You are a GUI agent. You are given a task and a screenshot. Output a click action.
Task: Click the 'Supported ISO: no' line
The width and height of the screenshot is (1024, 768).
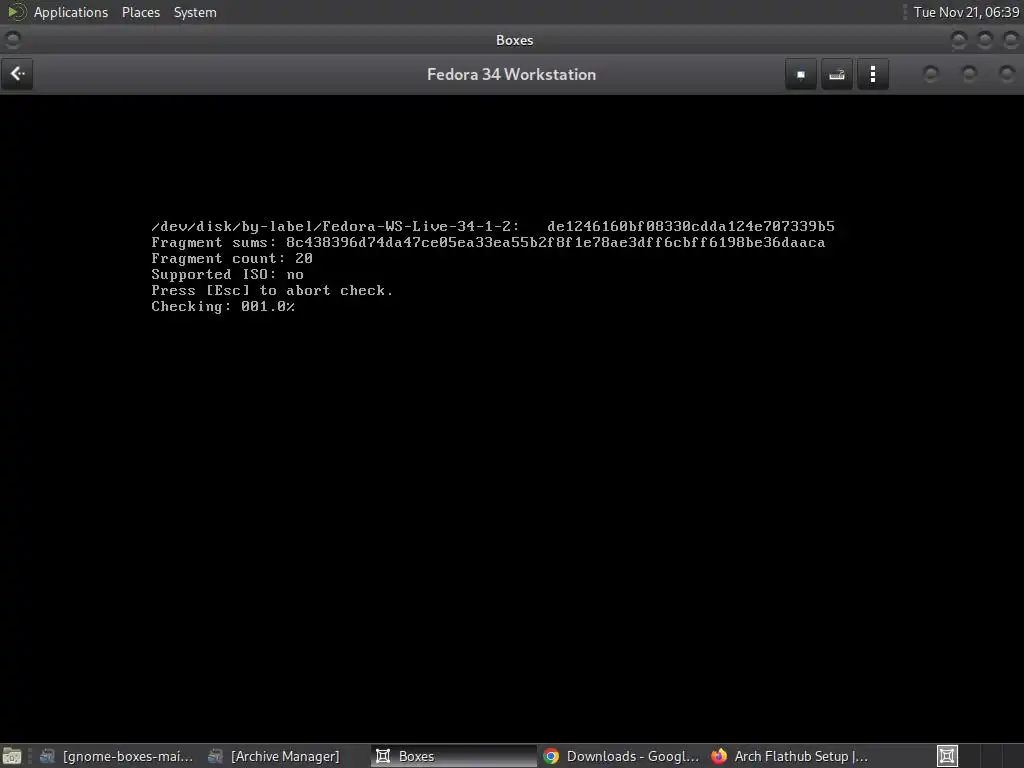[227, 274]
